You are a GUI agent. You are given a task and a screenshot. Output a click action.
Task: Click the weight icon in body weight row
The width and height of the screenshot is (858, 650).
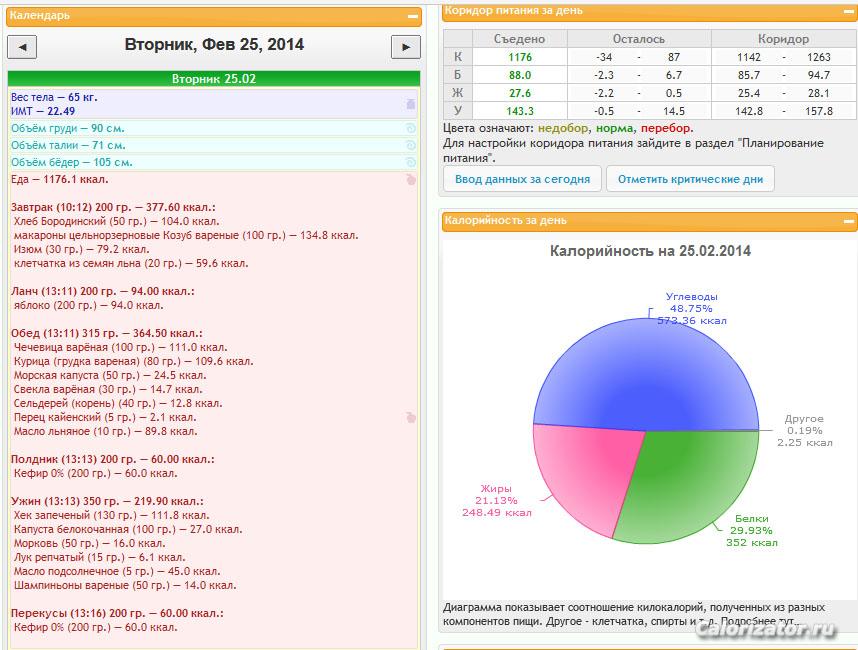tap(410, 104)
